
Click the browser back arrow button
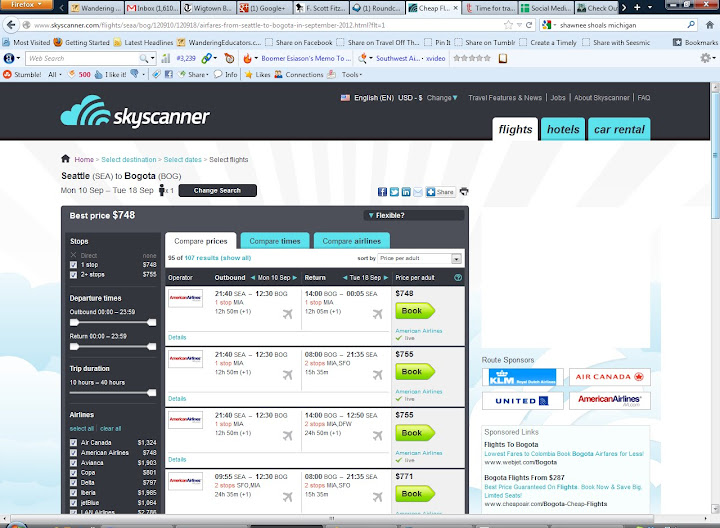pyautogui.click(x=11, y=25)
